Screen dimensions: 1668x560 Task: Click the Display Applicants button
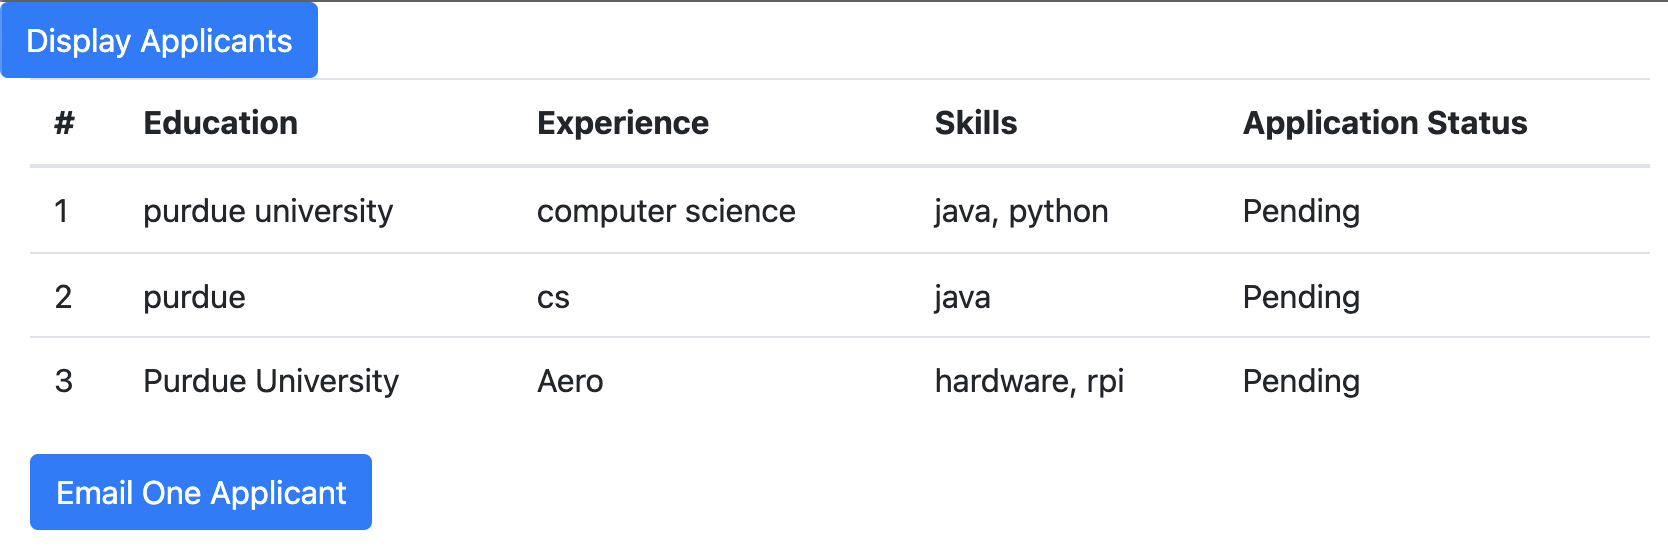[159, 41]
